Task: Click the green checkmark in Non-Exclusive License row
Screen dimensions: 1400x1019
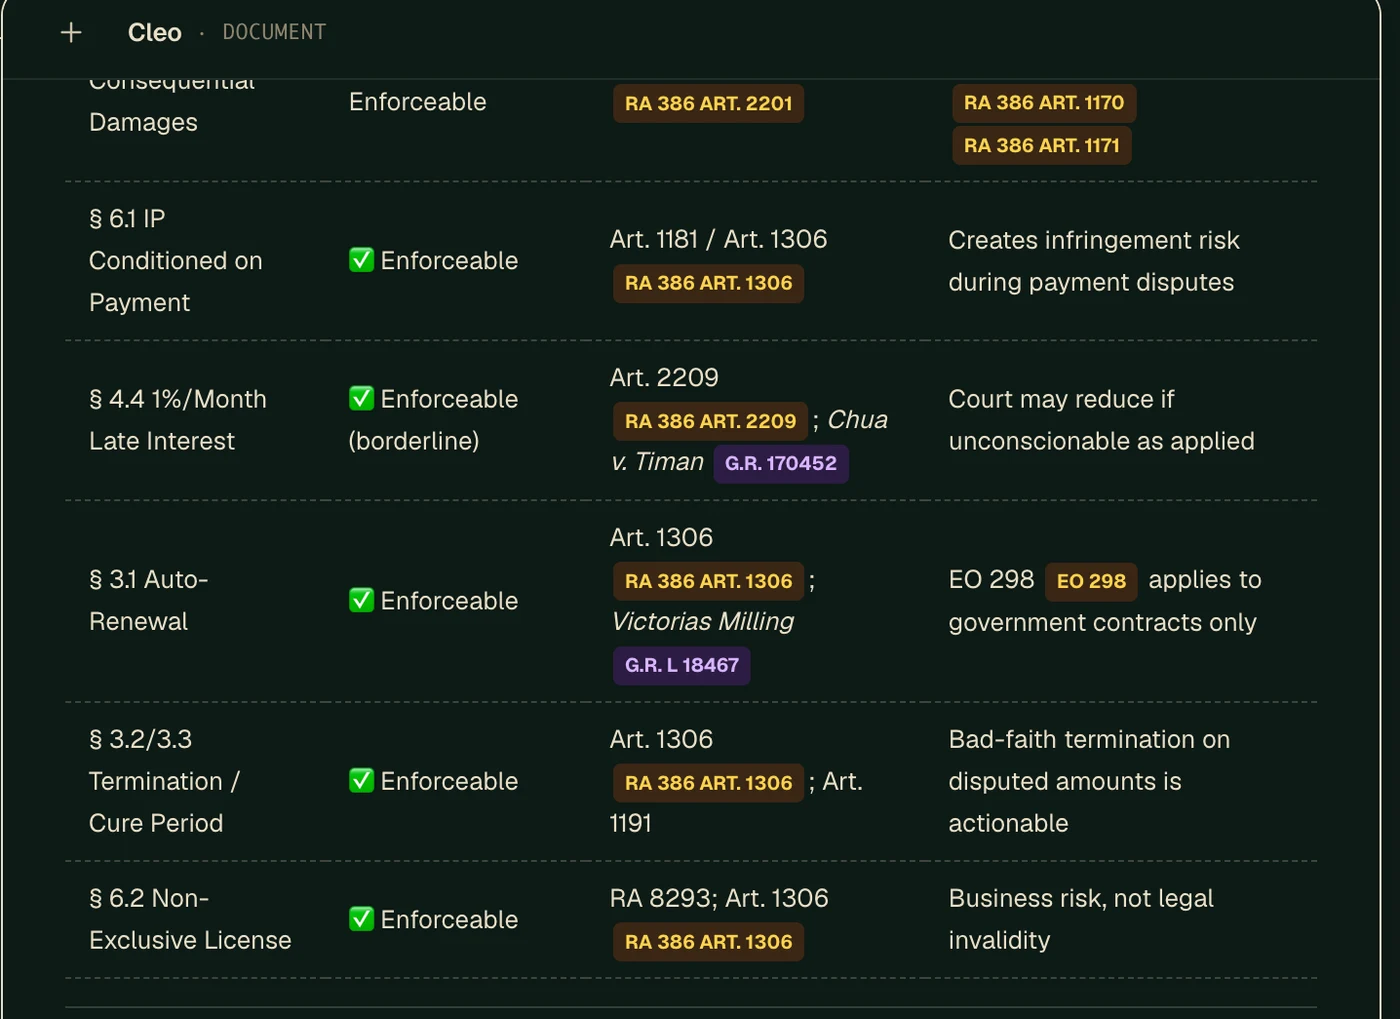Action: pos(361,919)
